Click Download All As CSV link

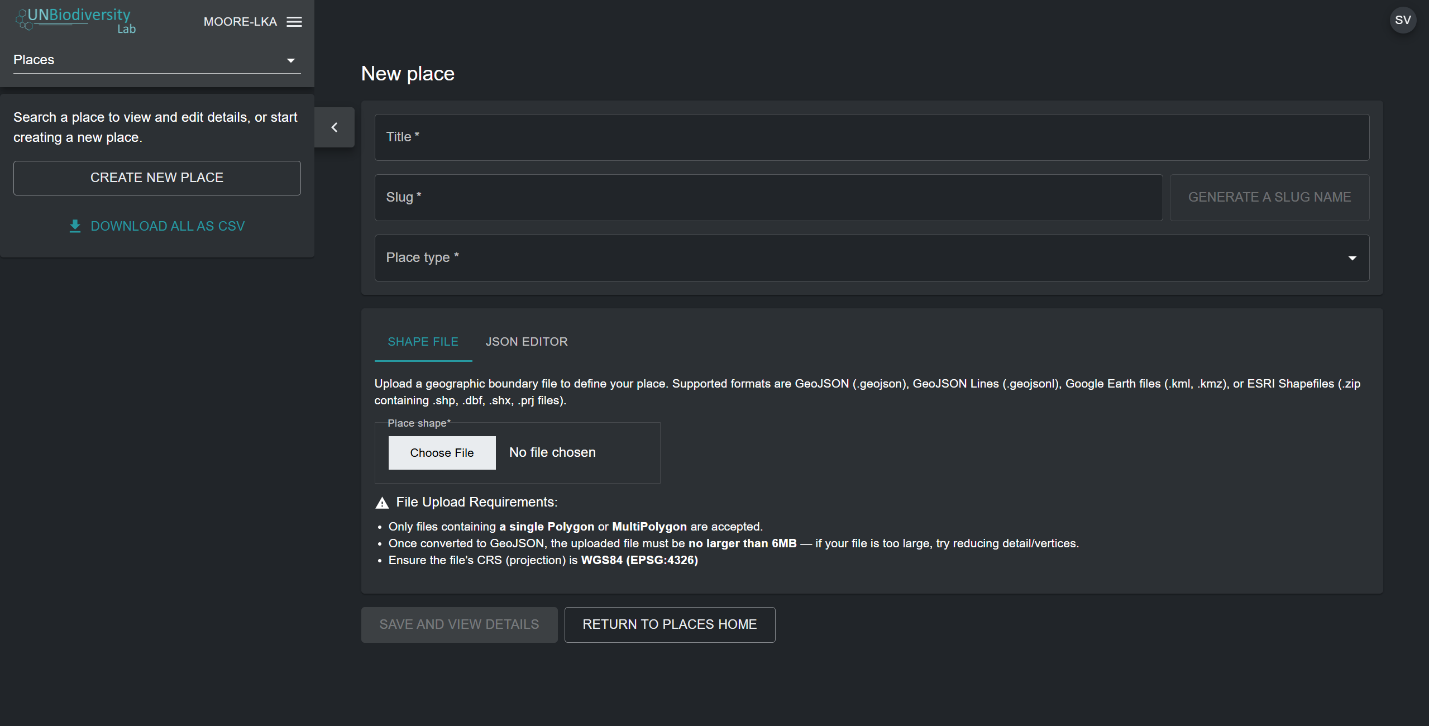tap(167, 226)
